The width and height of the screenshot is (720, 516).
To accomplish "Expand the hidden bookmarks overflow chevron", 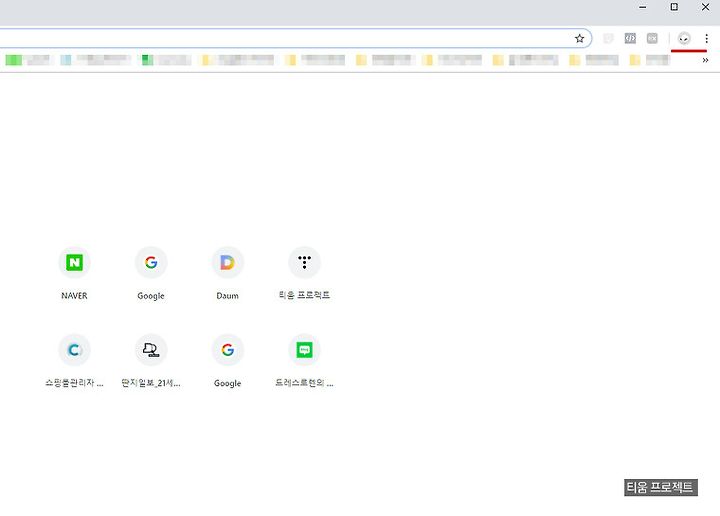I will pyautogui.click(x=705, y=60).
